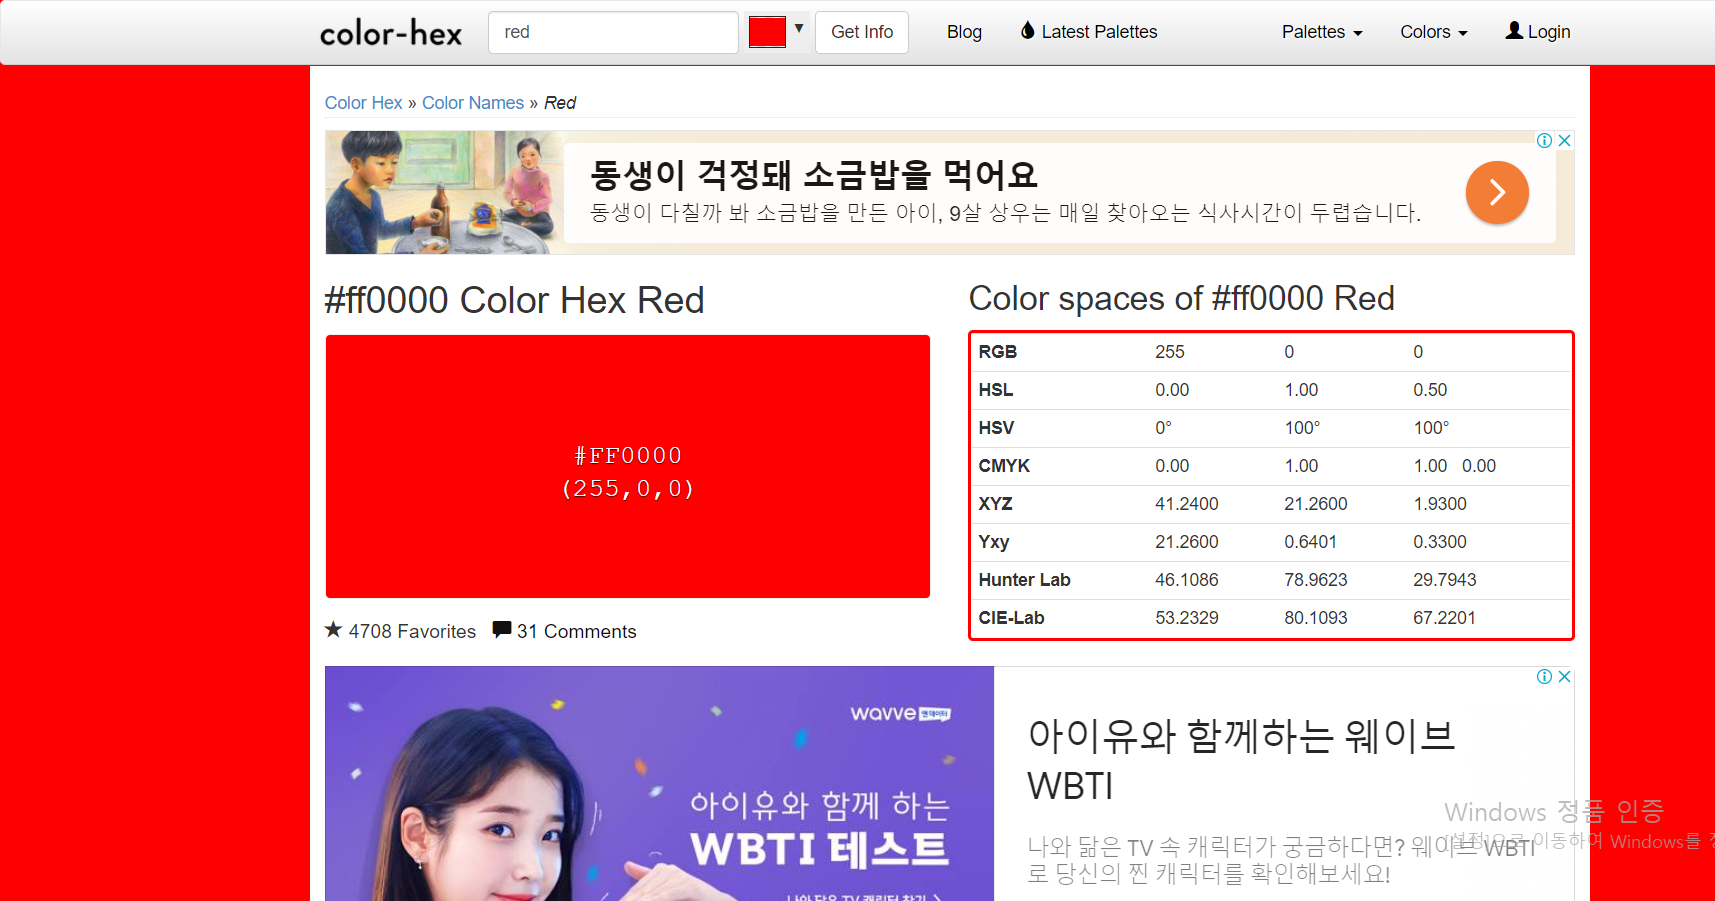Click the orange arrow button in the top ad

point(1497,192)
